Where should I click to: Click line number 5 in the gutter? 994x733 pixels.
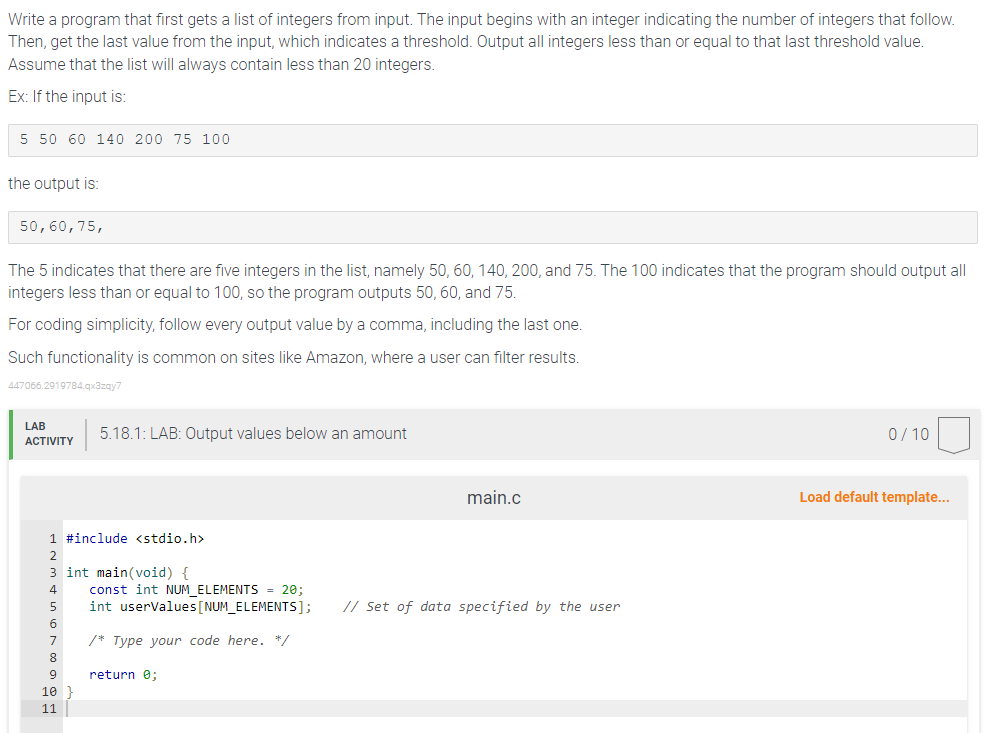coord(52,606)
